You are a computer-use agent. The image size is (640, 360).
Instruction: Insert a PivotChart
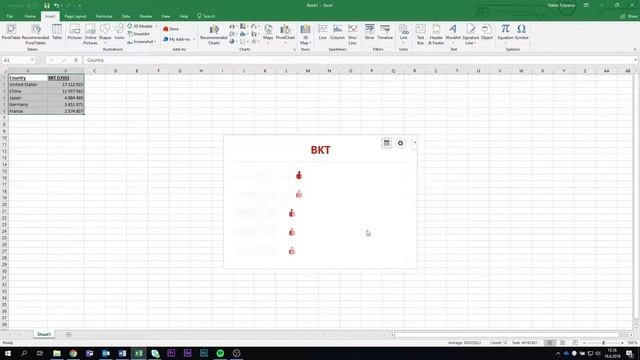[285, 33]
